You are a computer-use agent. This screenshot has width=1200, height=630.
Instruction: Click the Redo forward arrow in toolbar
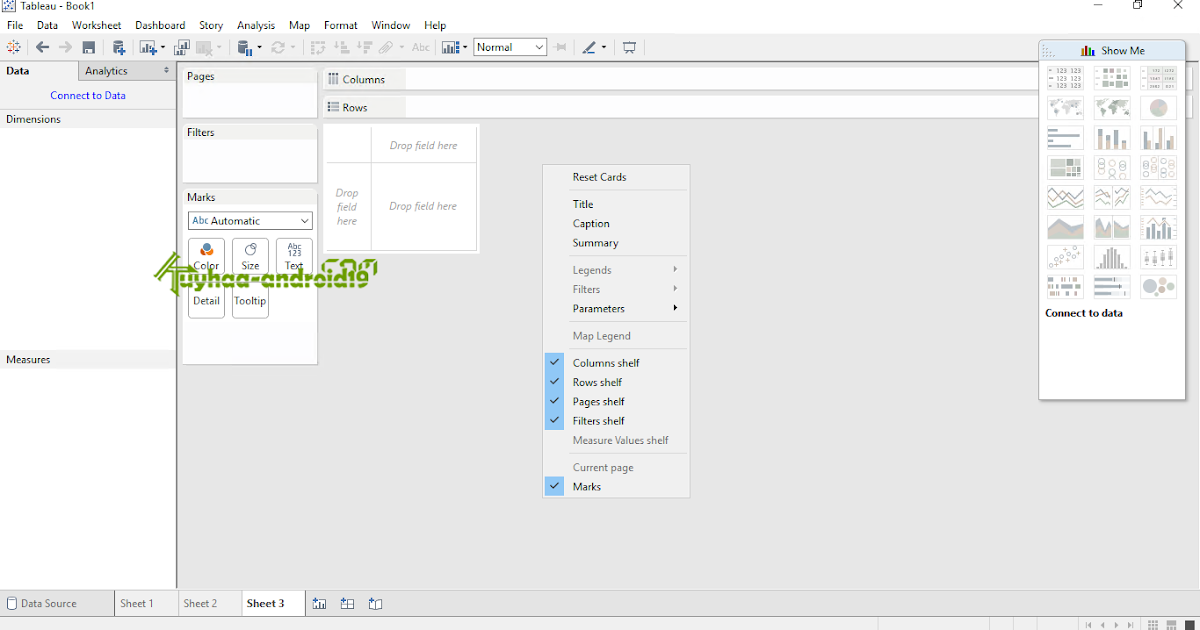(x=65, y=47)
